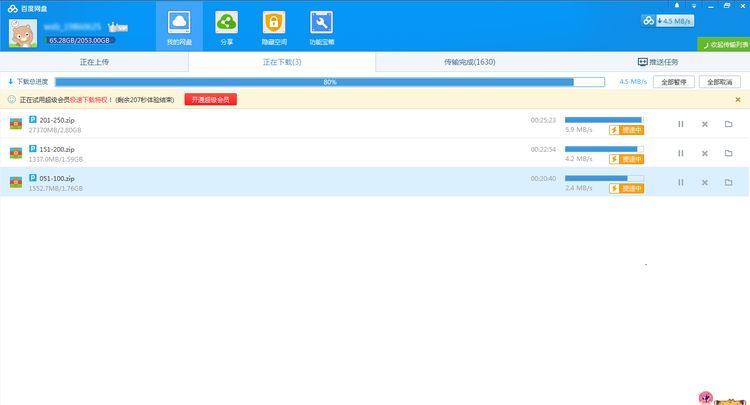Pause the 151-200.zip download
Image resolution: width=750 pixels, height=405 pixels.
(681, 153)
